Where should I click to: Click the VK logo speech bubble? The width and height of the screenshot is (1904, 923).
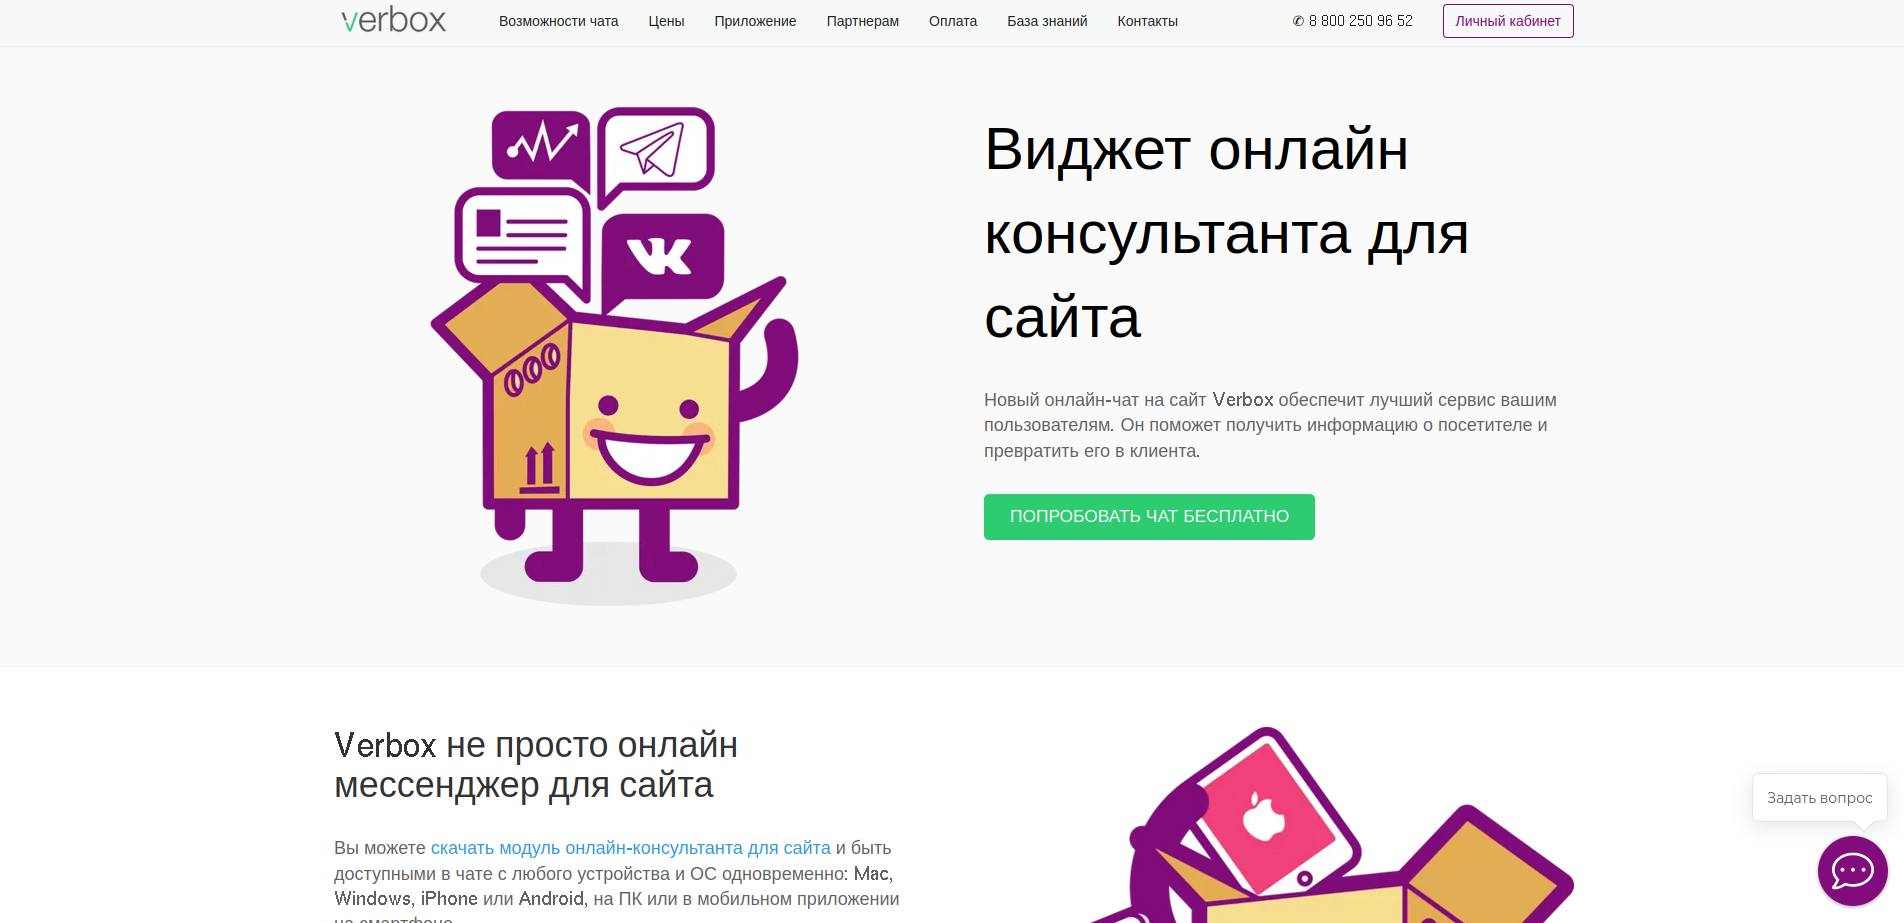[662, 257]
